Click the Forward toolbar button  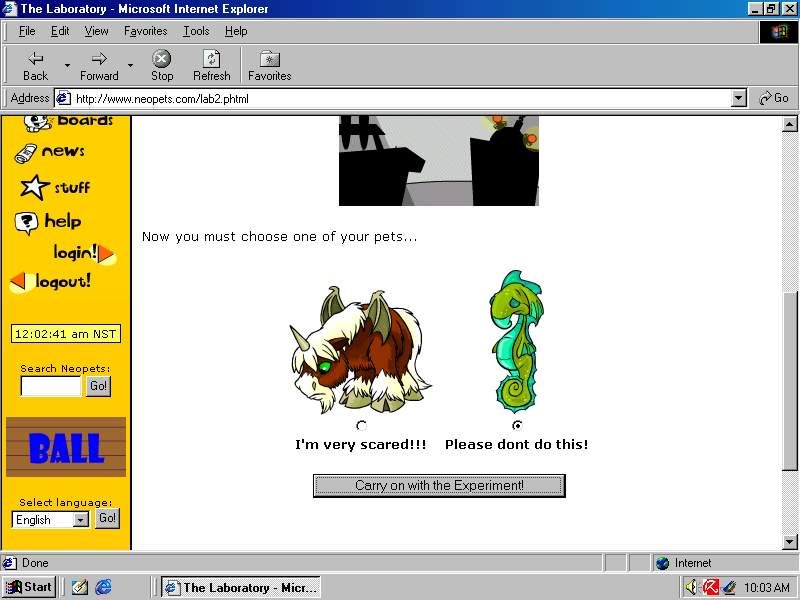click(99, 66)
